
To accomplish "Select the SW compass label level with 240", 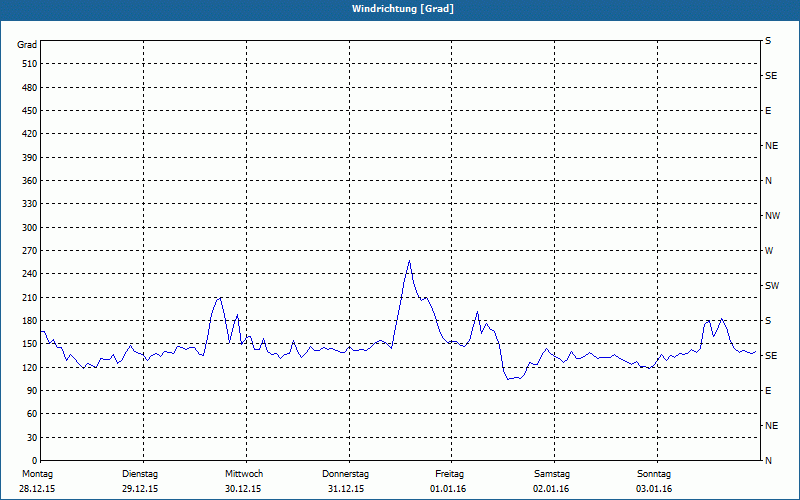I will (x=772, y=286).
